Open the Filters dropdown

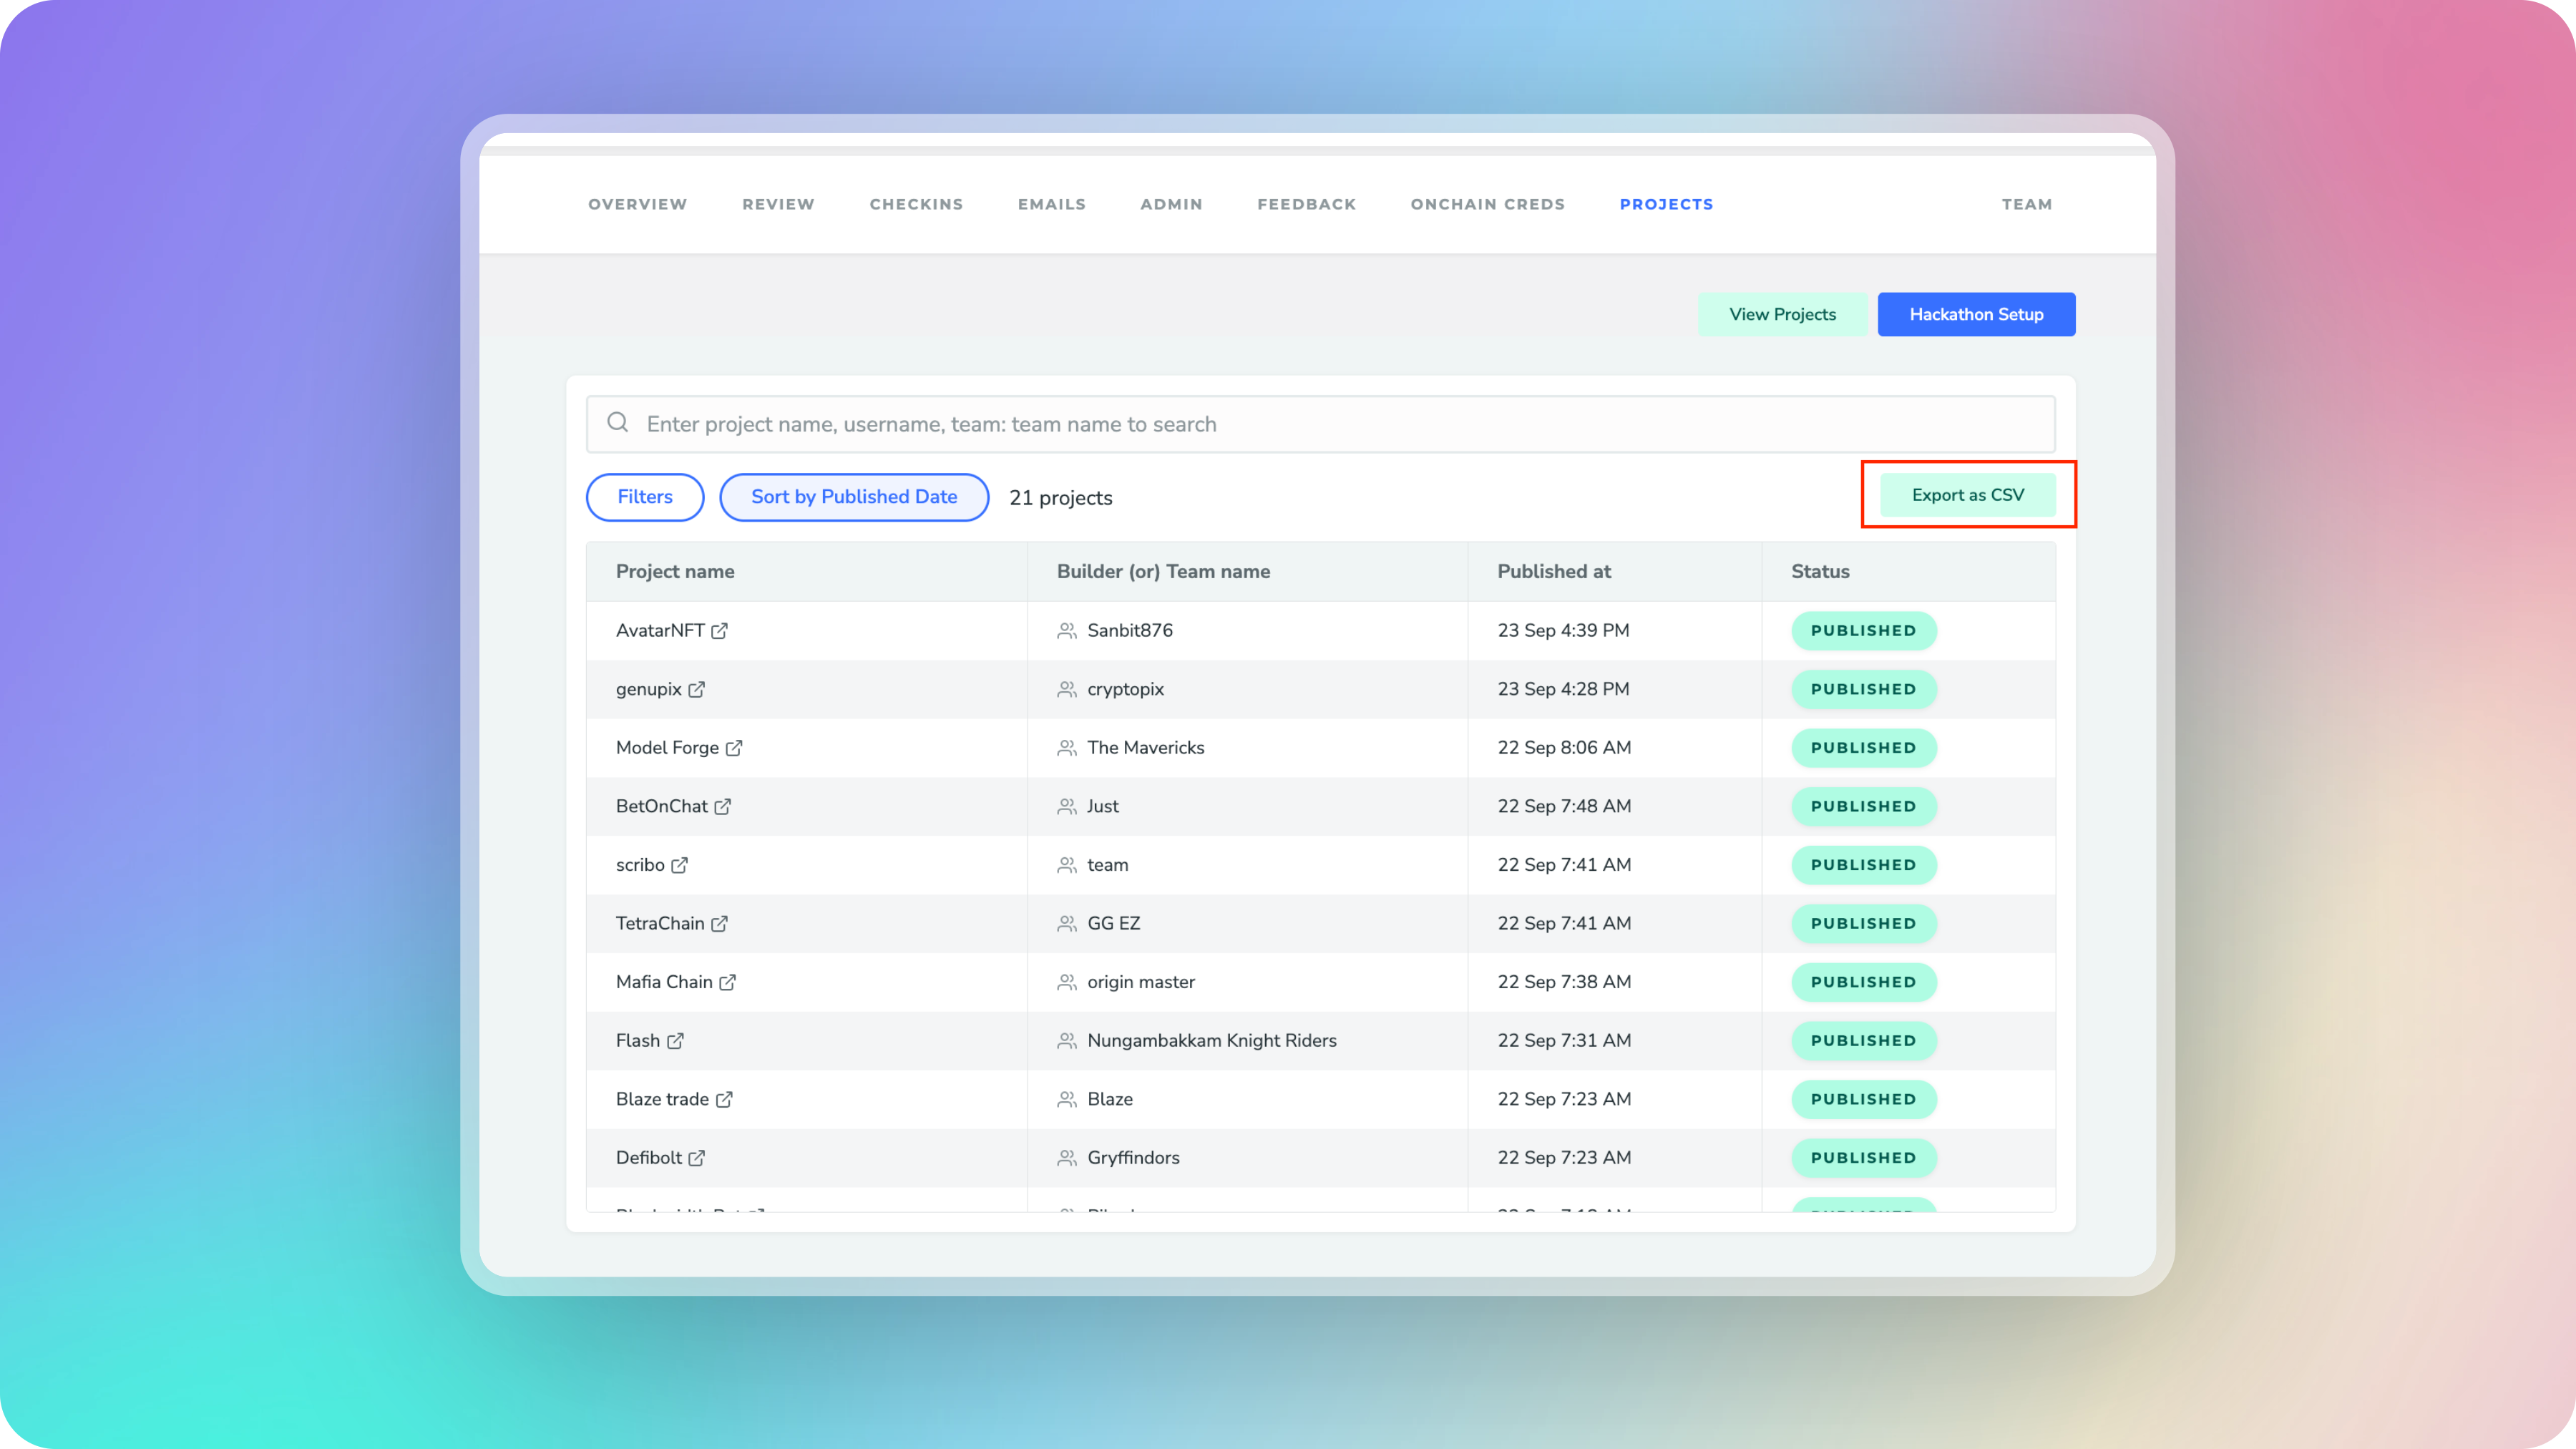(645, 497)
